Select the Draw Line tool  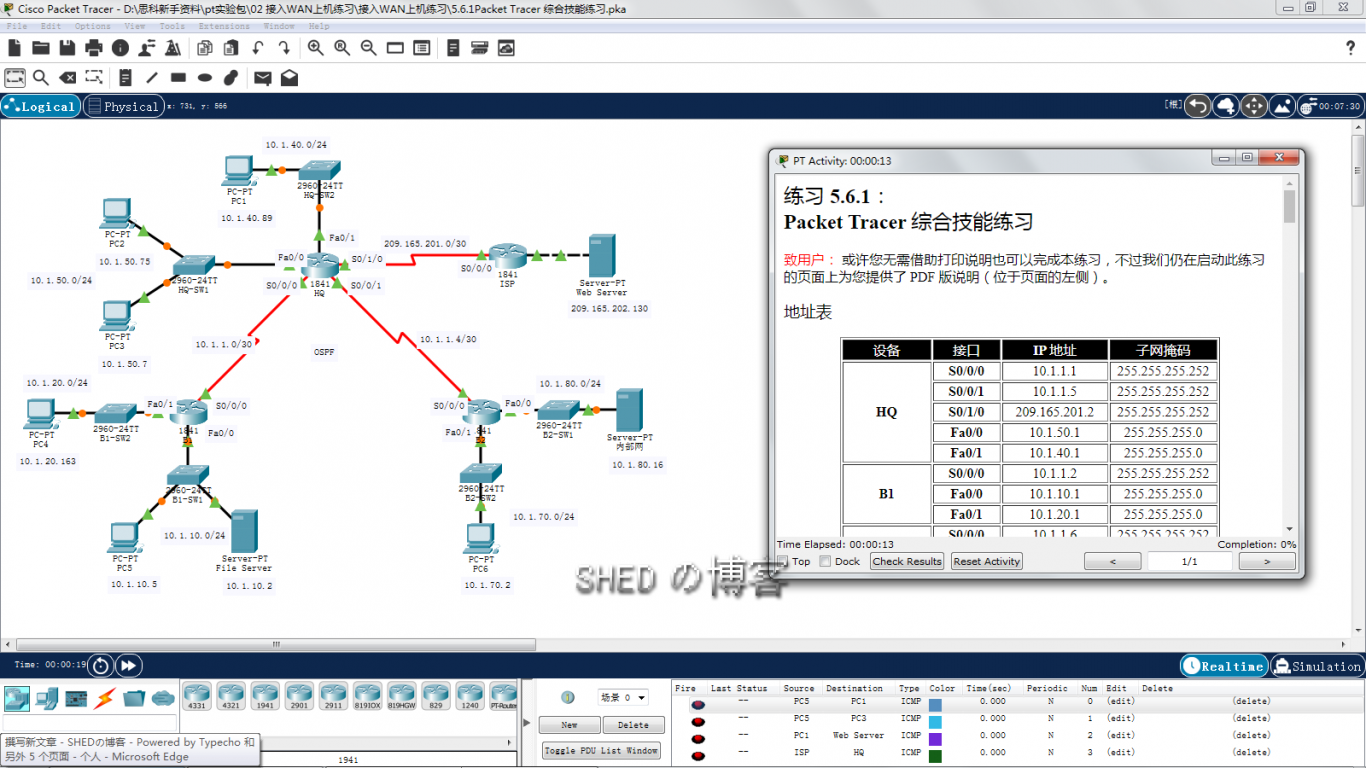click(x=152, y=77)
